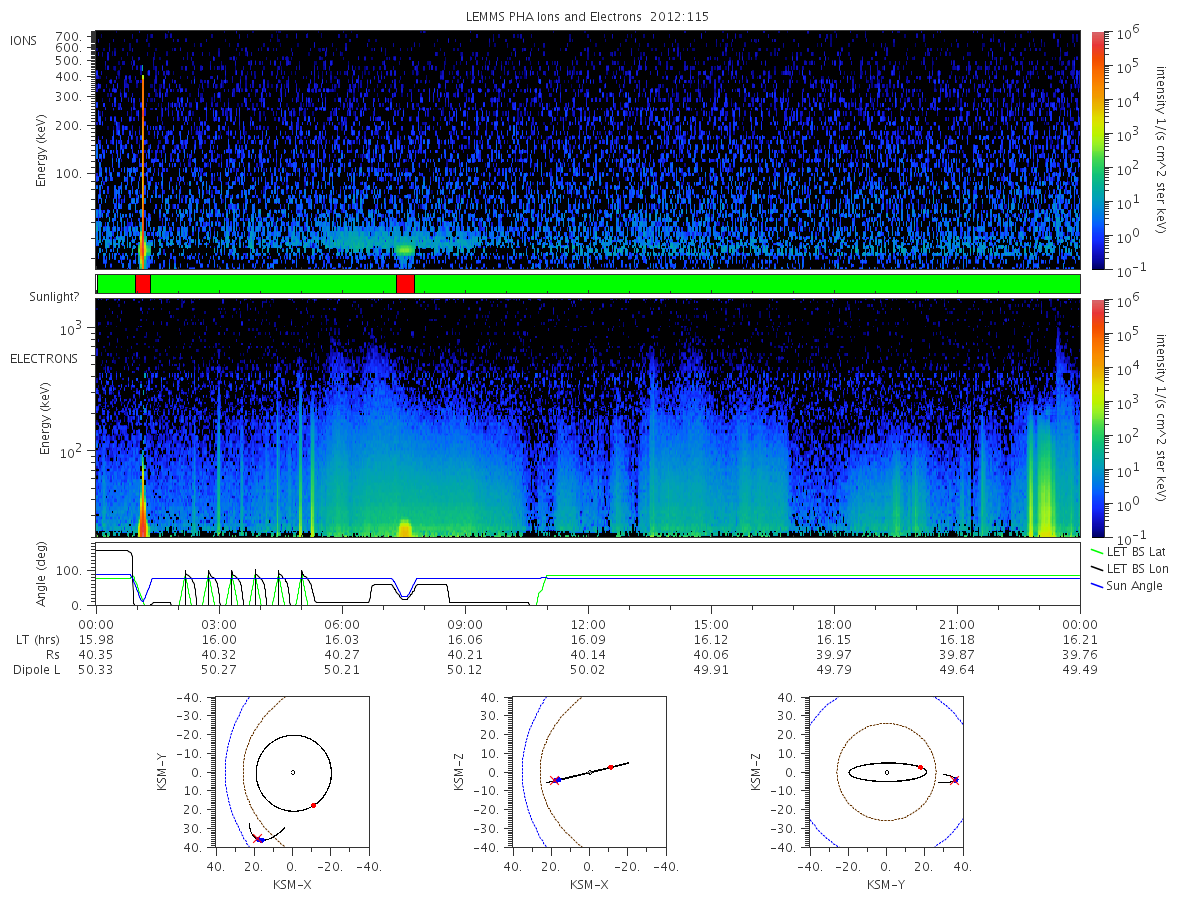Click the planet center in KSM-X KSM-Y plot
The image size is (1200, 900).
293,772
